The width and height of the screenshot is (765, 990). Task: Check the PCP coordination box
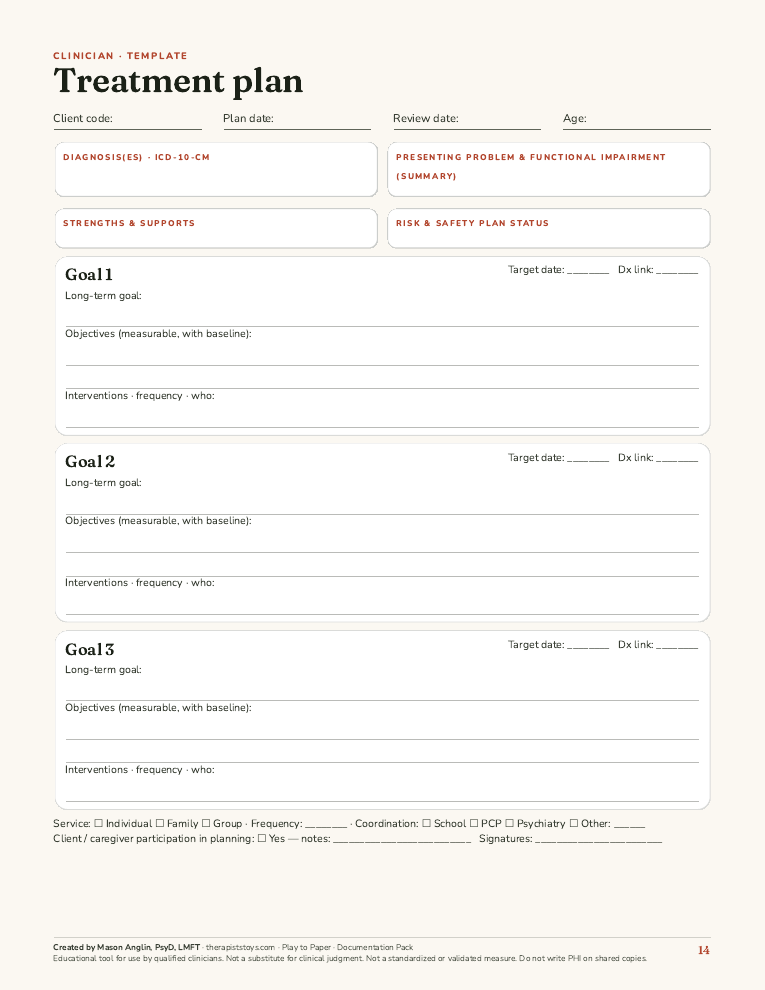click(474, 823)
